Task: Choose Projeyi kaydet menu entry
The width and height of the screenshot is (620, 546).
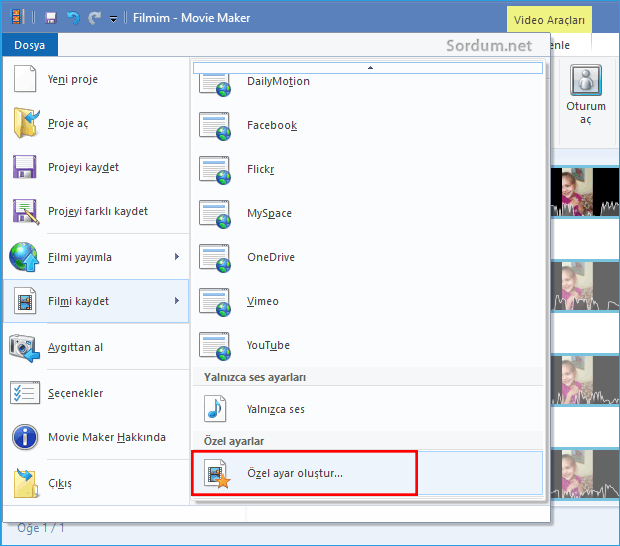Action: tap(83, 167)
